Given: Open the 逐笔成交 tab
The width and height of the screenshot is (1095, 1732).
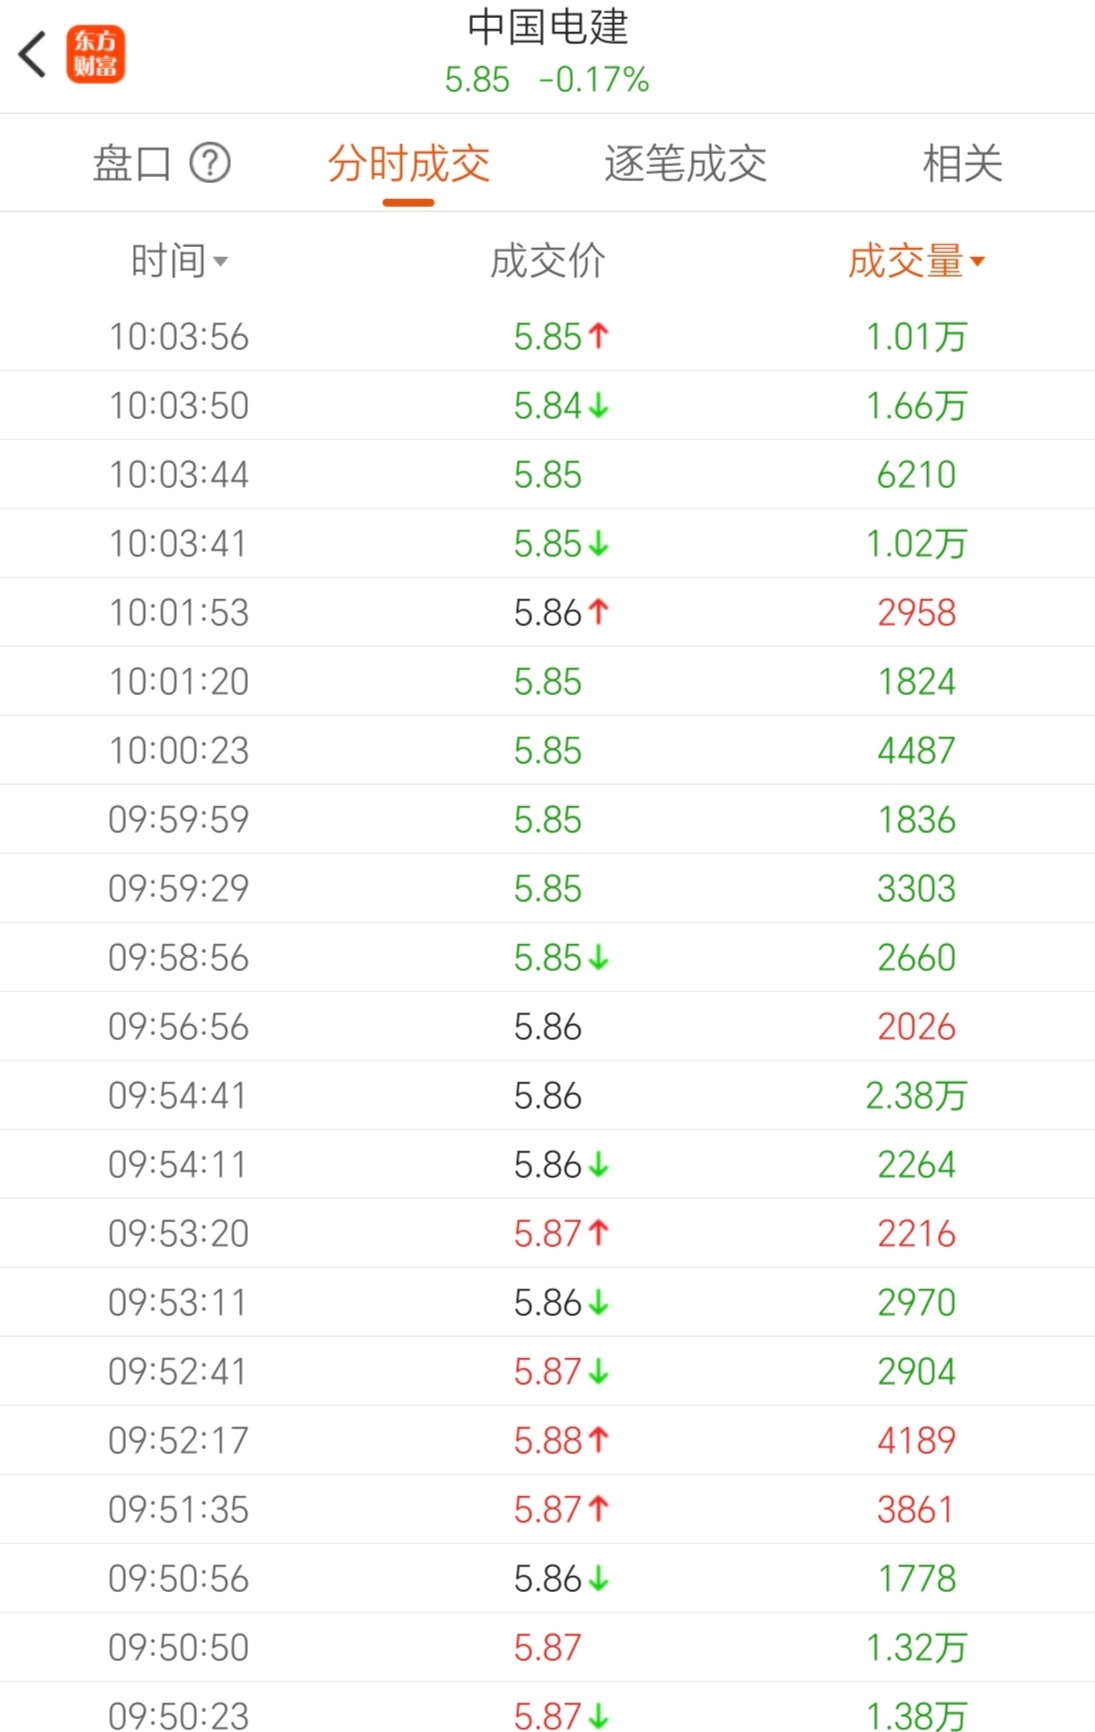Looking at the screenshot, I should click(685, 163).
